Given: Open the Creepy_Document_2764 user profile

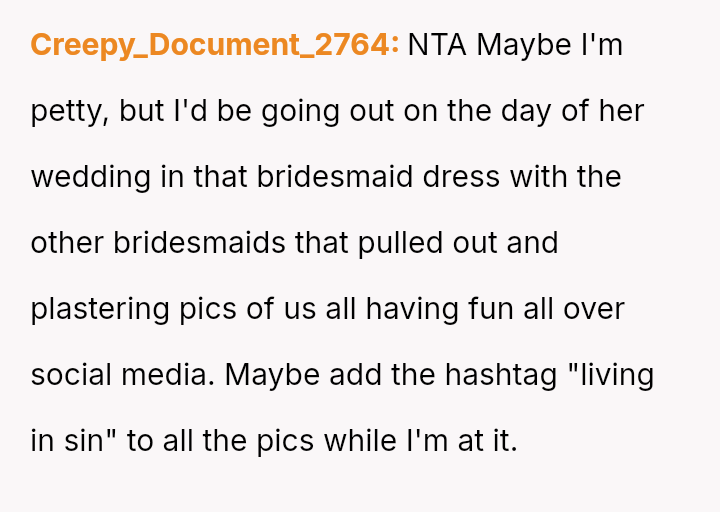Looking at the screenshot, I should coord(214,45).
